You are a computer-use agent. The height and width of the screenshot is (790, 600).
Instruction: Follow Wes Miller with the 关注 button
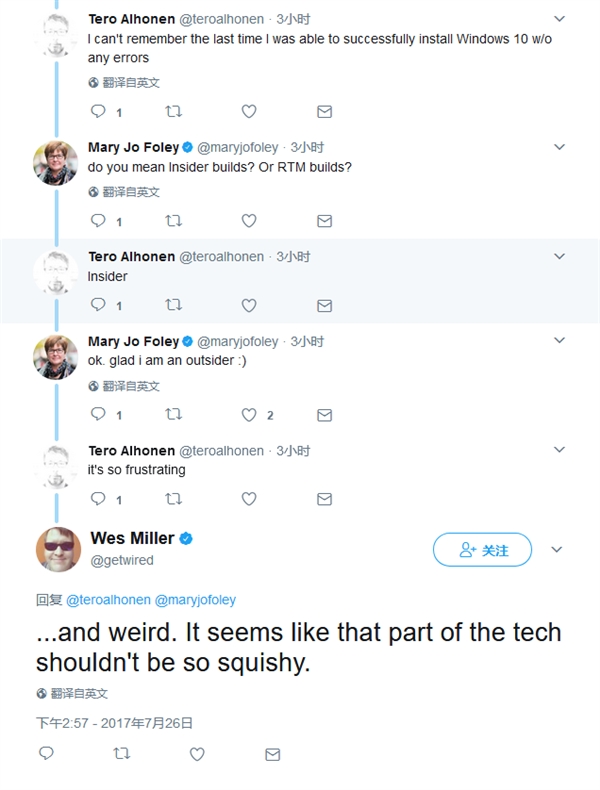coord(482,550)
